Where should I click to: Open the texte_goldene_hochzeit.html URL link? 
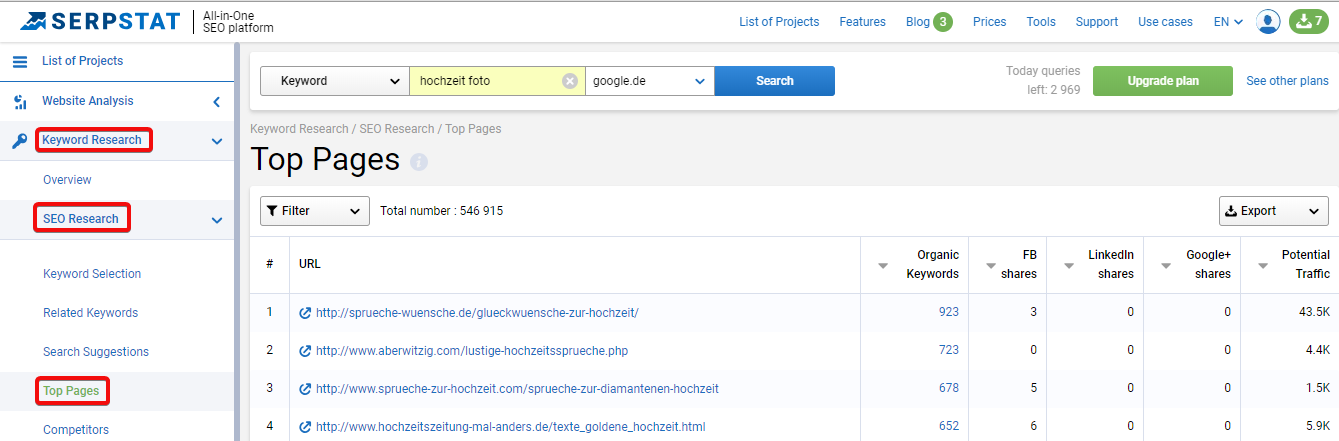point(511,427)
